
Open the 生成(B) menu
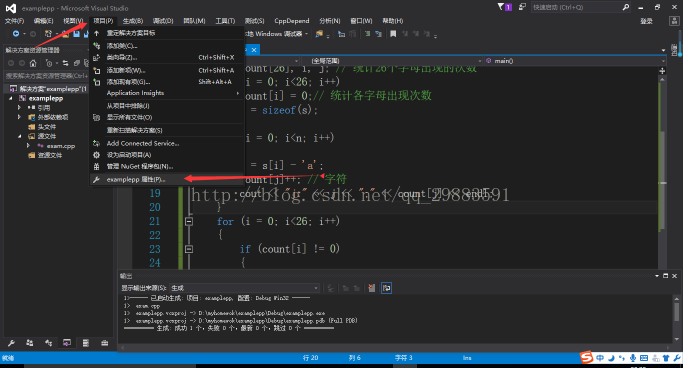pyautogui.click(x=133, y=21)
